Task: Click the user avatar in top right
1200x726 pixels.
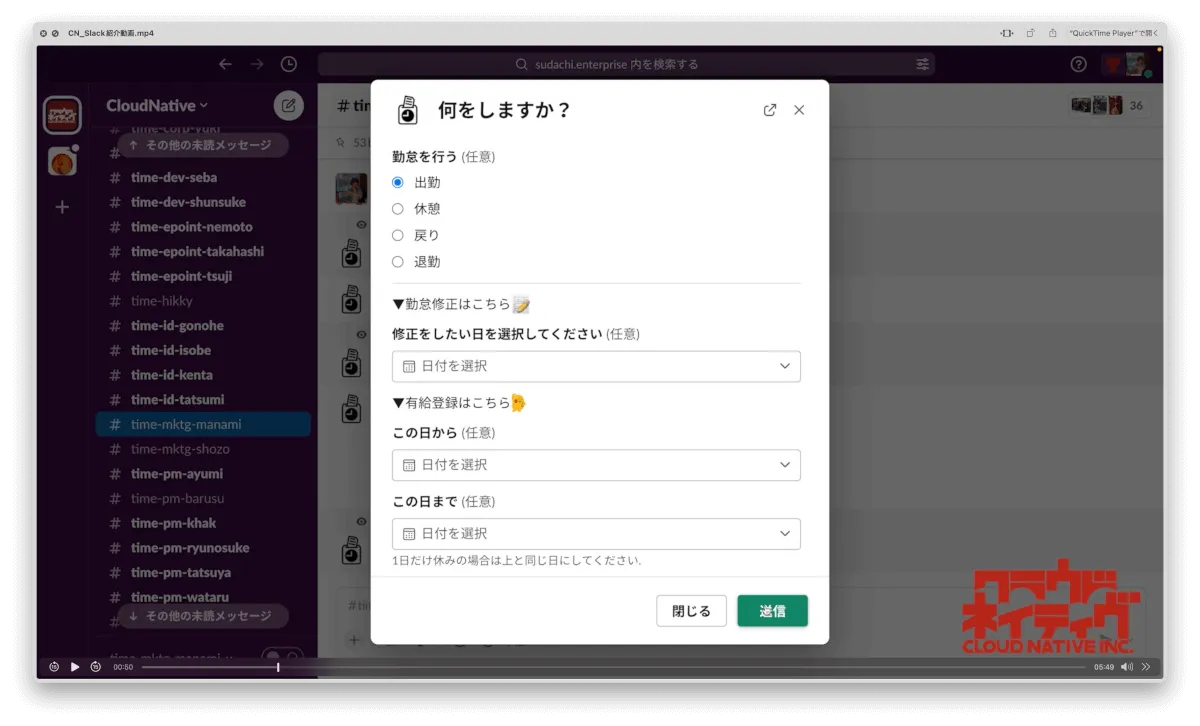Action: pyautogui.click(x=1138, y=65)
